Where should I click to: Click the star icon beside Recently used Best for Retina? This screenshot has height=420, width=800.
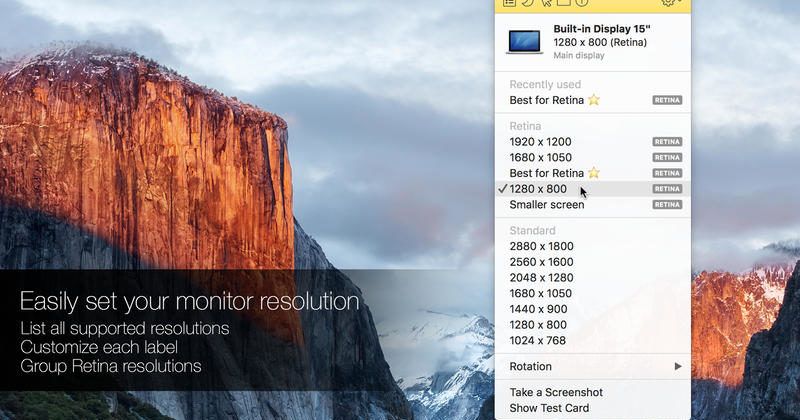(x=593, y=100)
